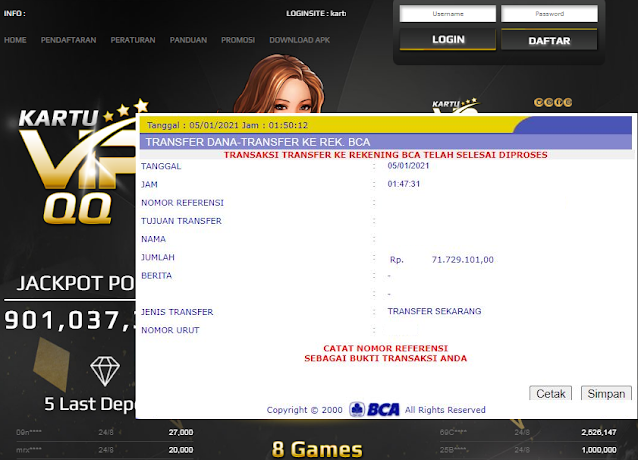The image size is (638, 460).
Task: Select the transfer amount 71.729.101,00
Action: (x=463, y=259)
